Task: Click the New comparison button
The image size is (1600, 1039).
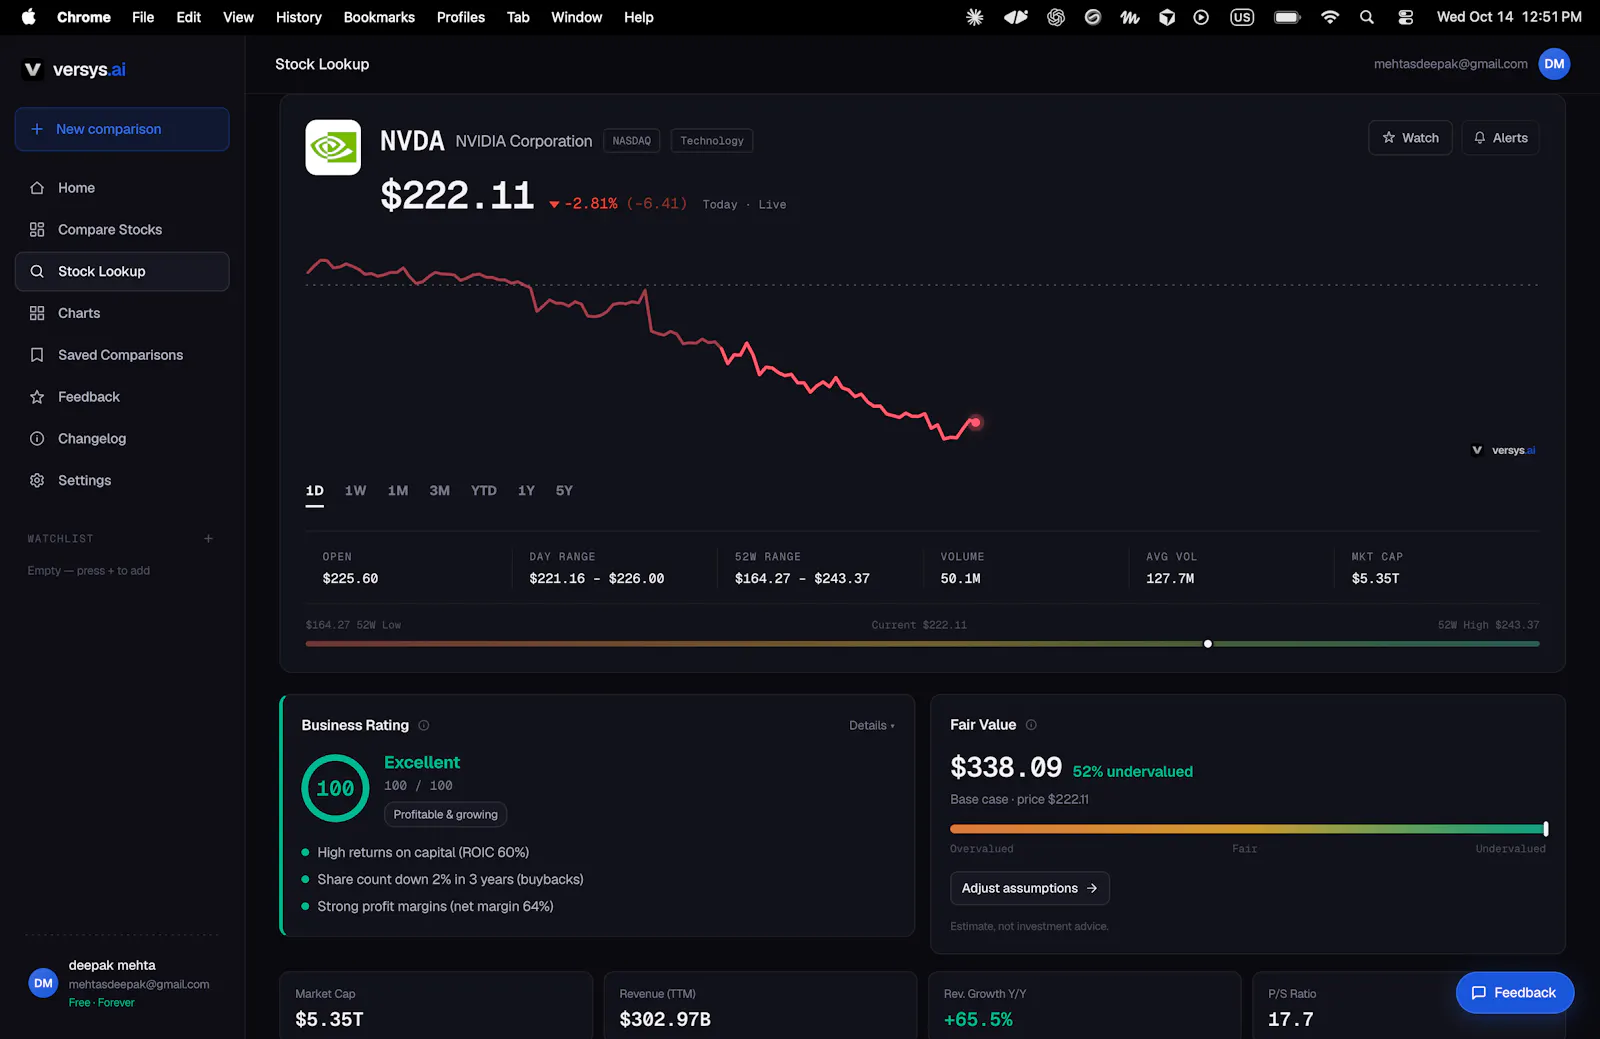Action: pos(122,129)
